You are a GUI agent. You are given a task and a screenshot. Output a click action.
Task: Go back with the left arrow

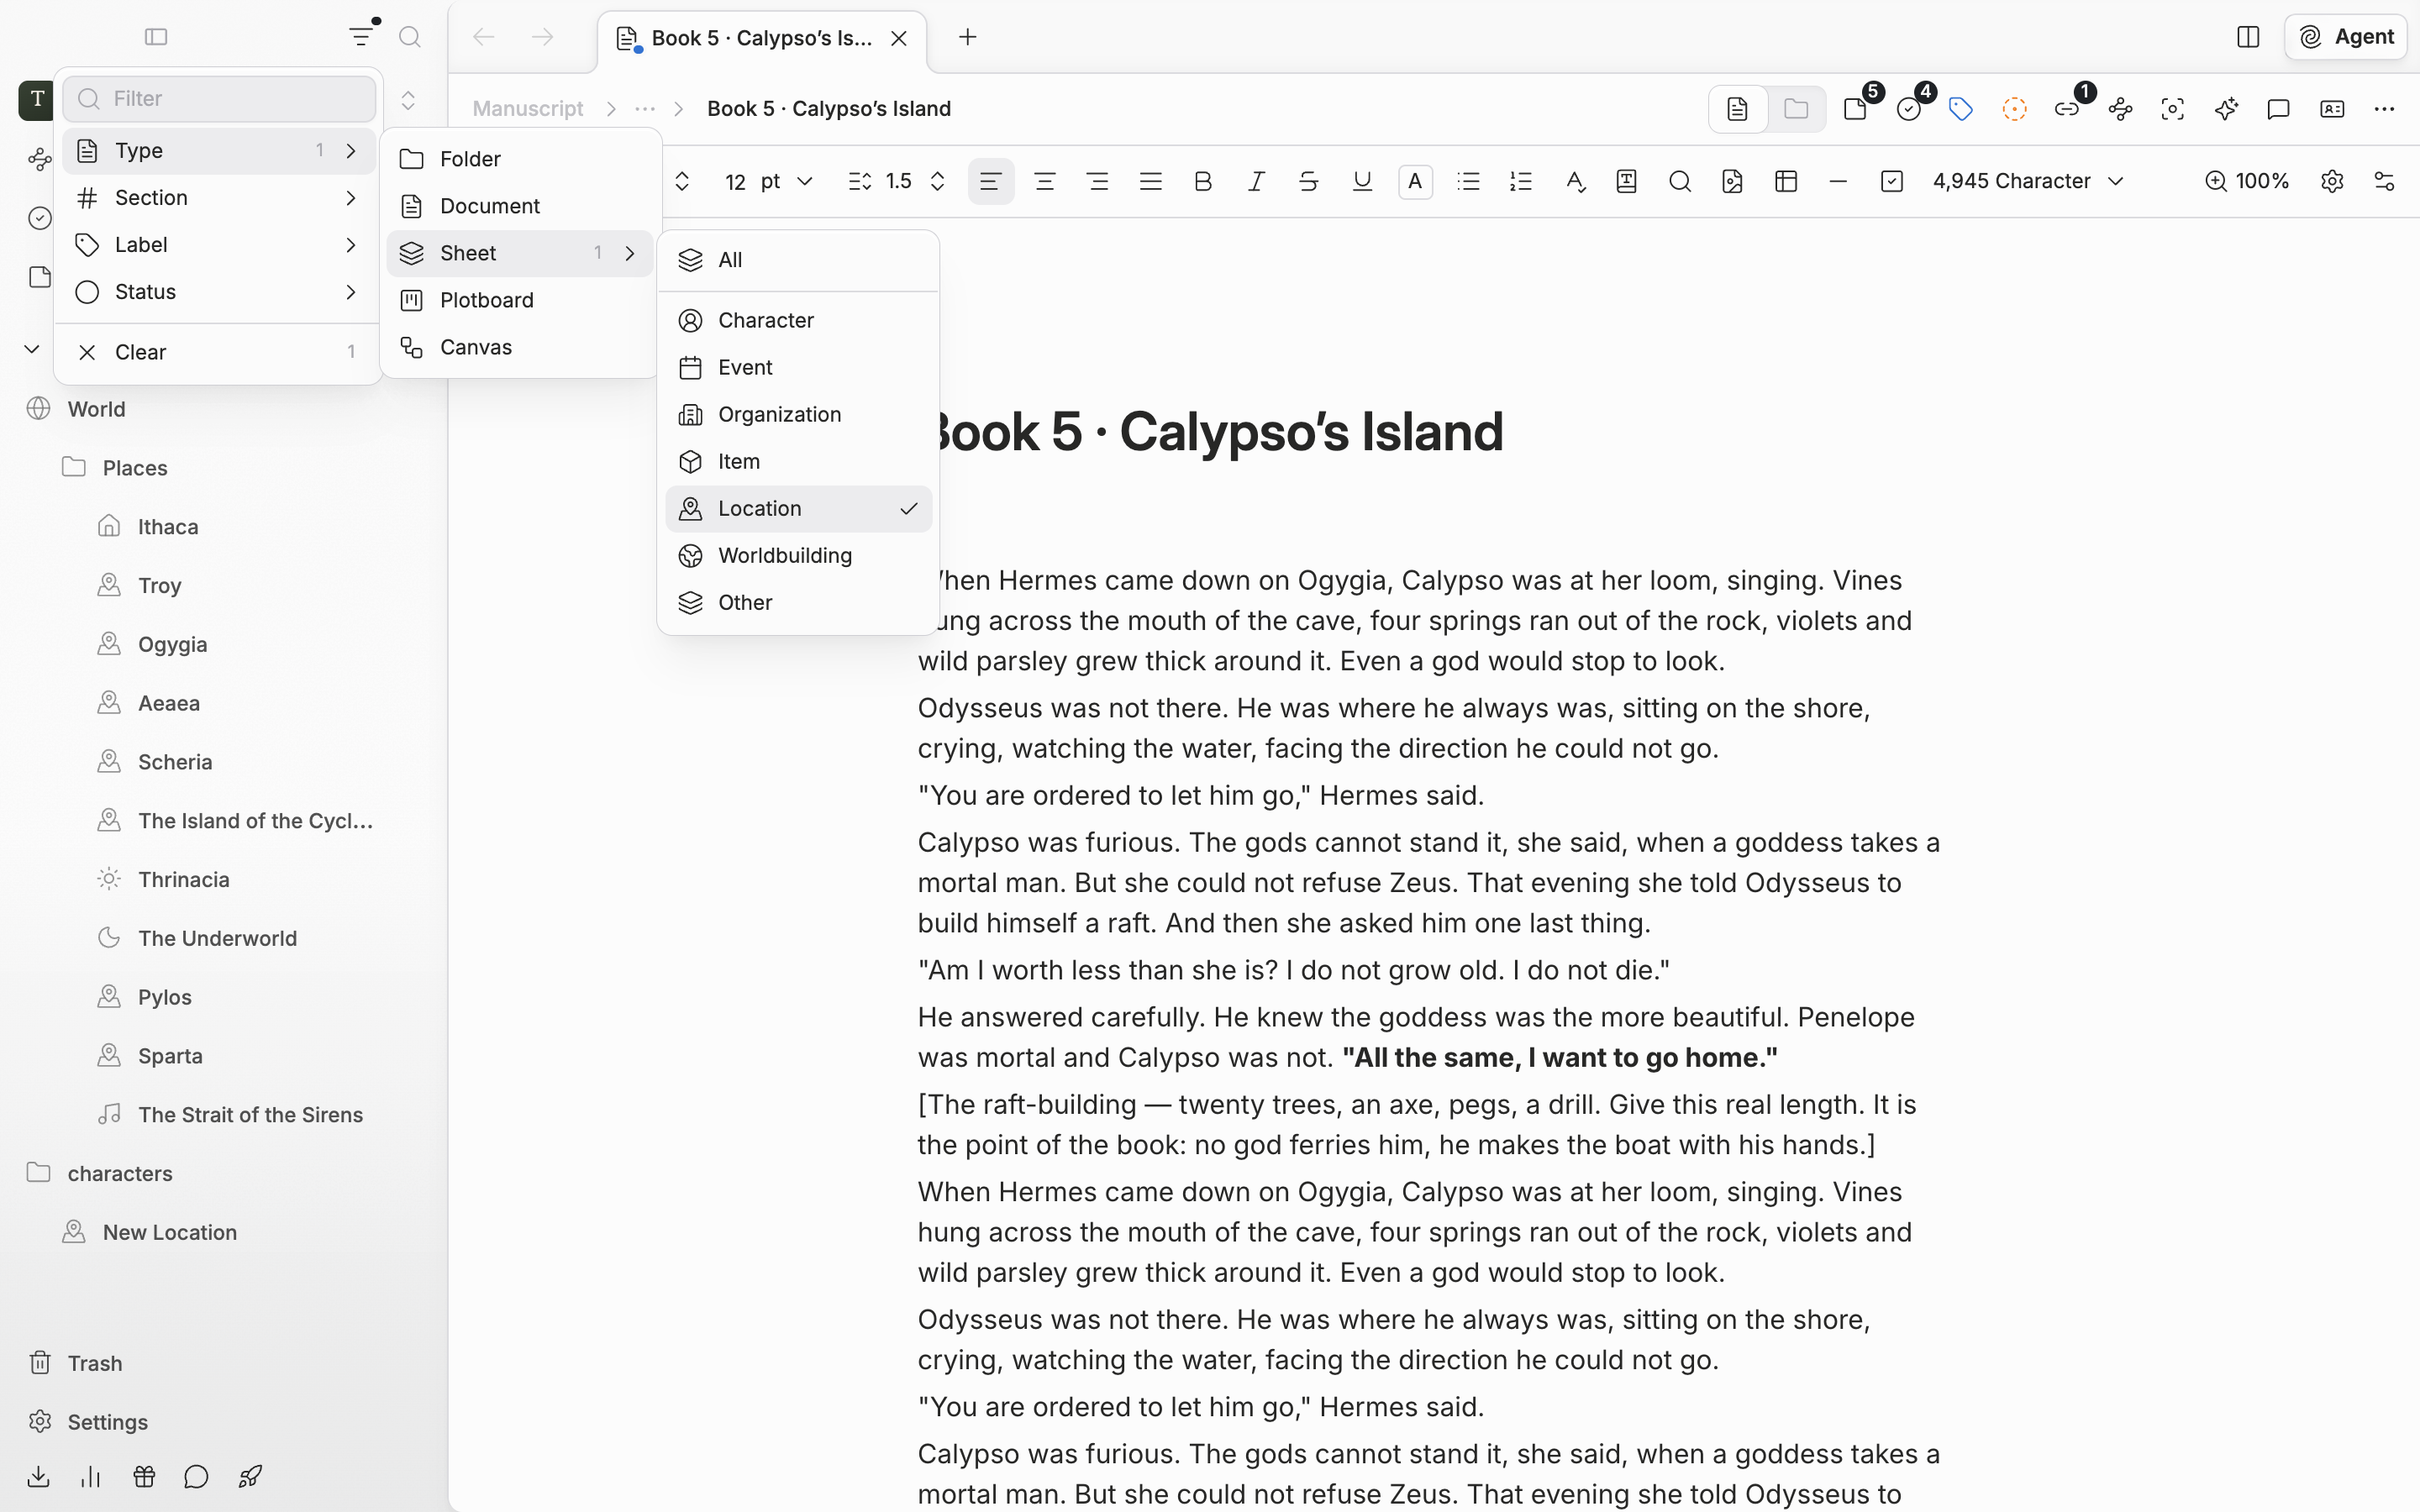484,37
